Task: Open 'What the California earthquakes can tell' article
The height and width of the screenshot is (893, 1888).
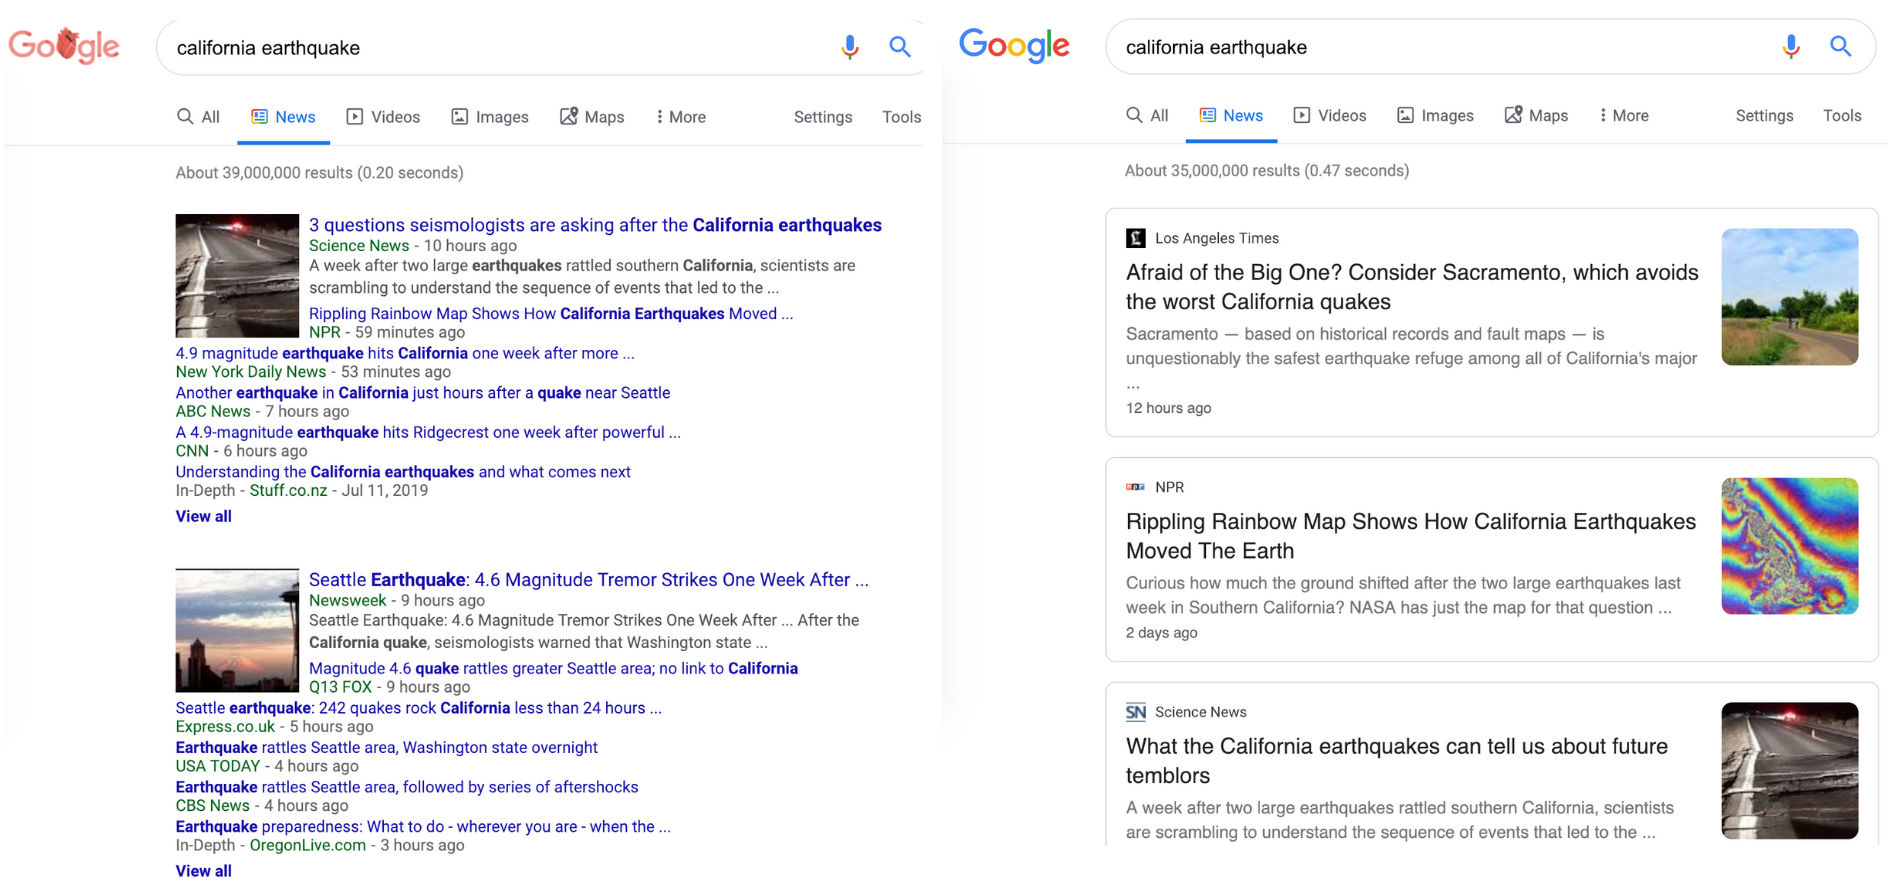Action: (1397, 761)
